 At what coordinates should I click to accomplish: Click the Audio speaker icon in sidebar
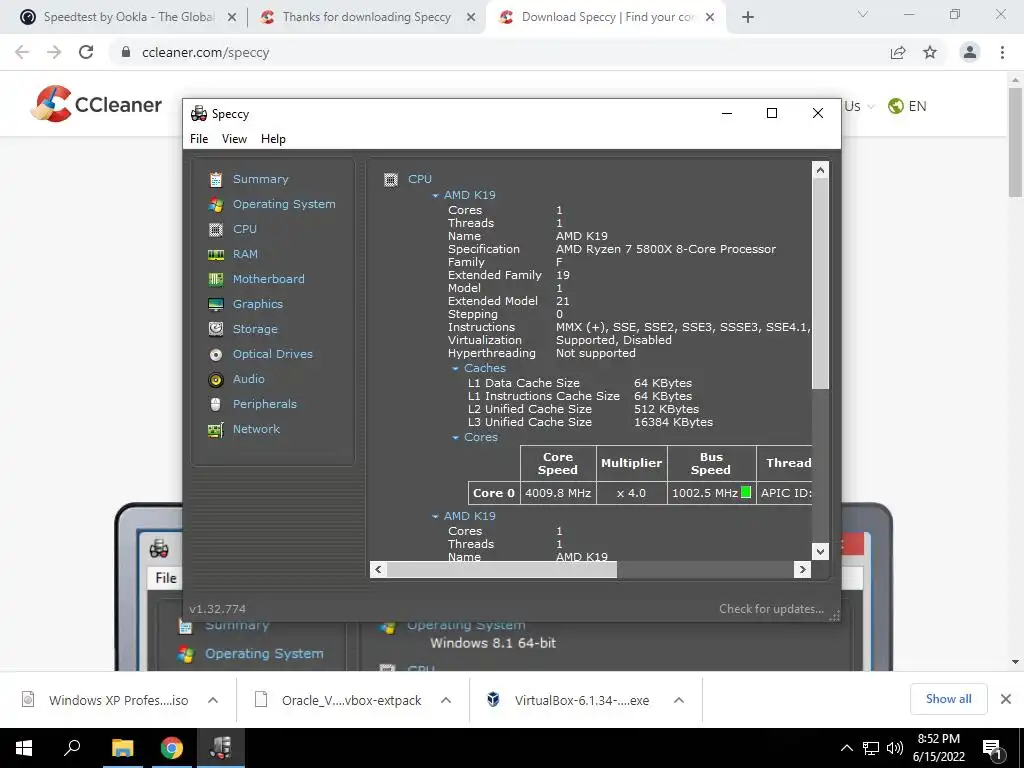(216, 379)
